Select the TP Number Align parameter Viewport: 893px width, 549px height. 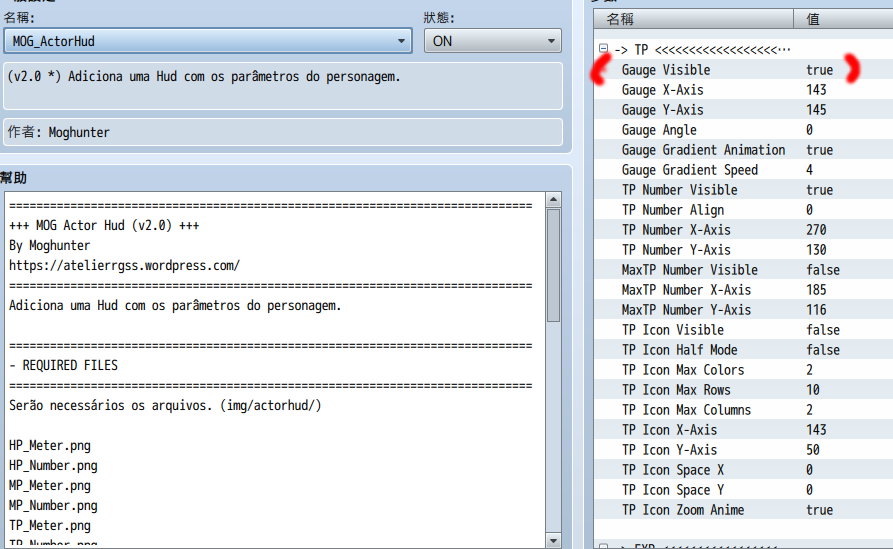pos(743,210)
